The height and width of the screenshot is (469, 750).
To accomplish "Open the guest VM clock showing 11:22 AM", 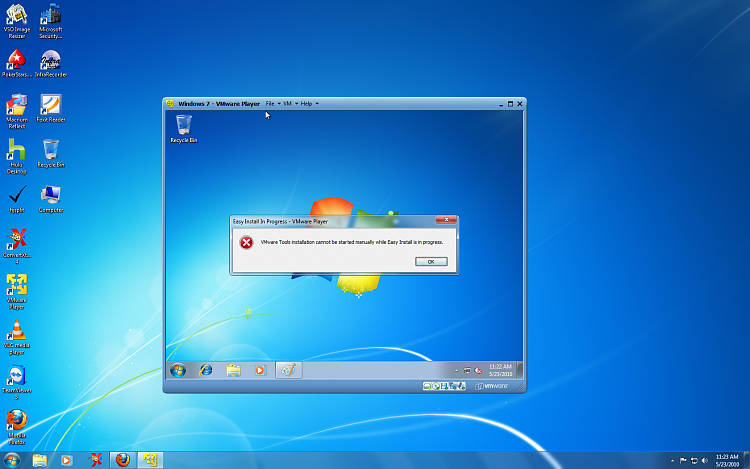I will (x=500, y=370).
